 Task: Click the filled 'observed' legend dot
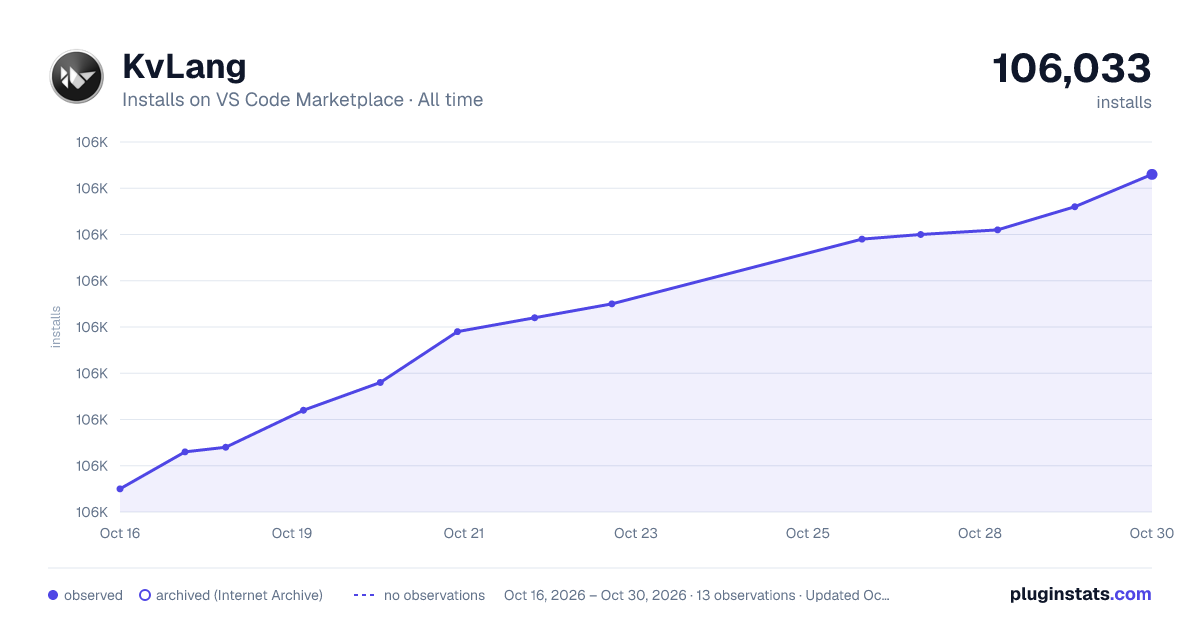tap(53, 595)
